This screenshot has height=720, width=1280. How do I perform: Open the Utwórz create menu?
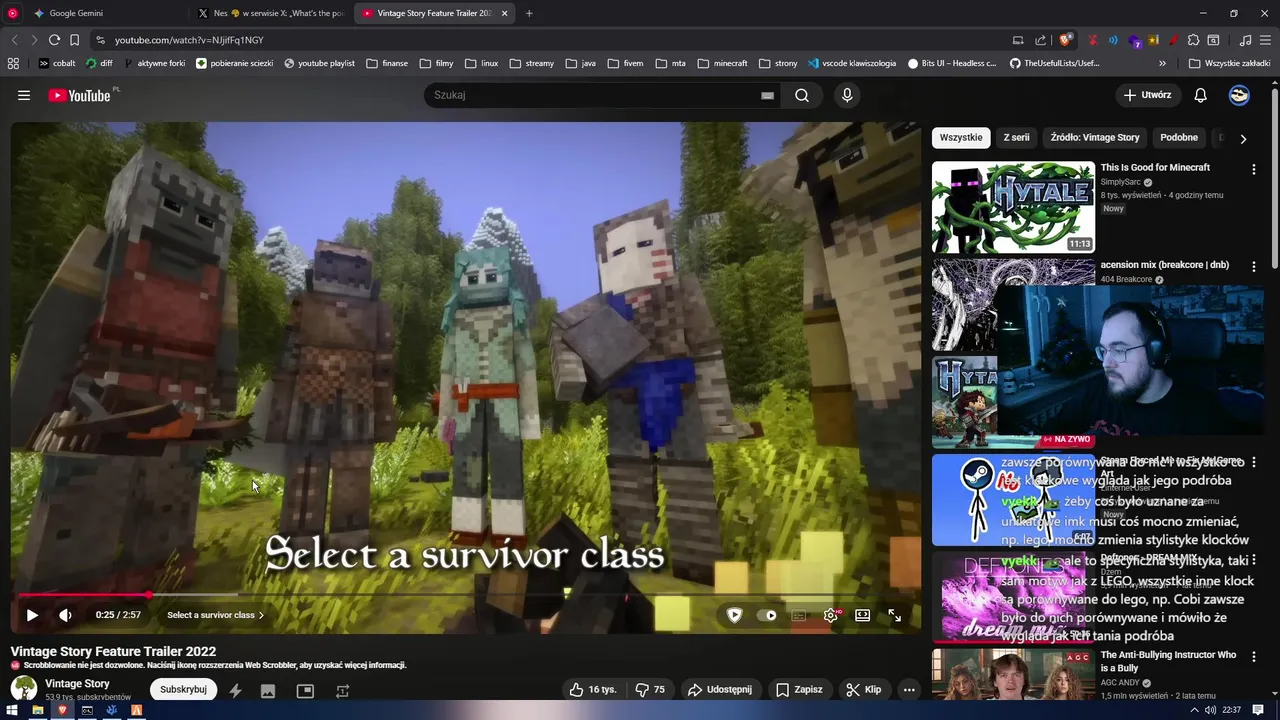[x=1147, y=95]
